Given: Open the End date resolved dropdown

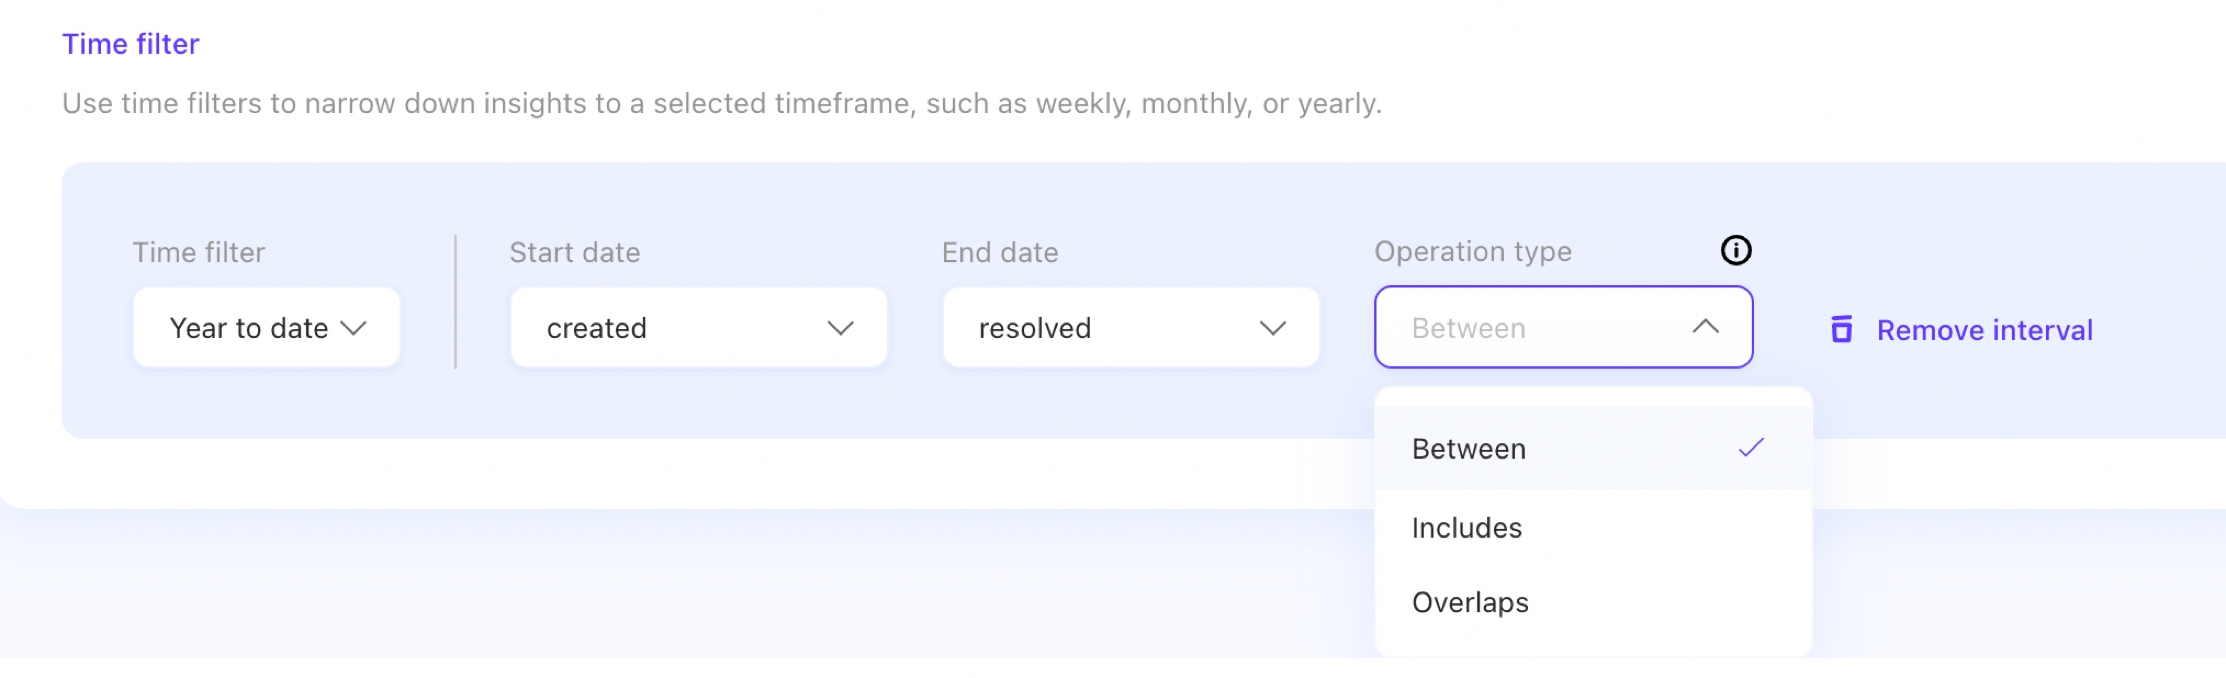Looking at the screenshot, I should point(1130,328).
